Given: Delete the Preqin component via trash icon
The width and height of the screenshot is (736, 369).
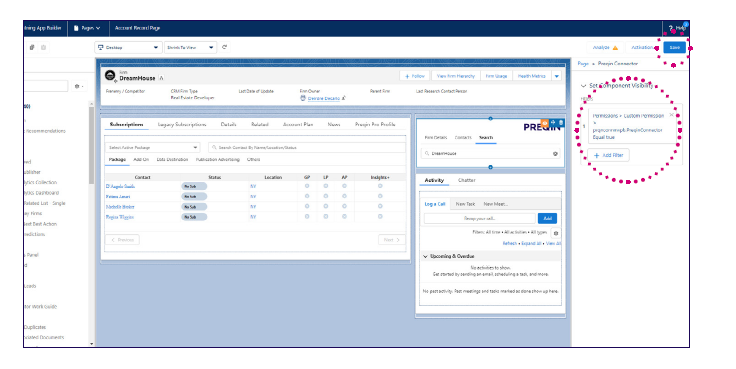Looking at the screenshot, I should pos(560,123).
